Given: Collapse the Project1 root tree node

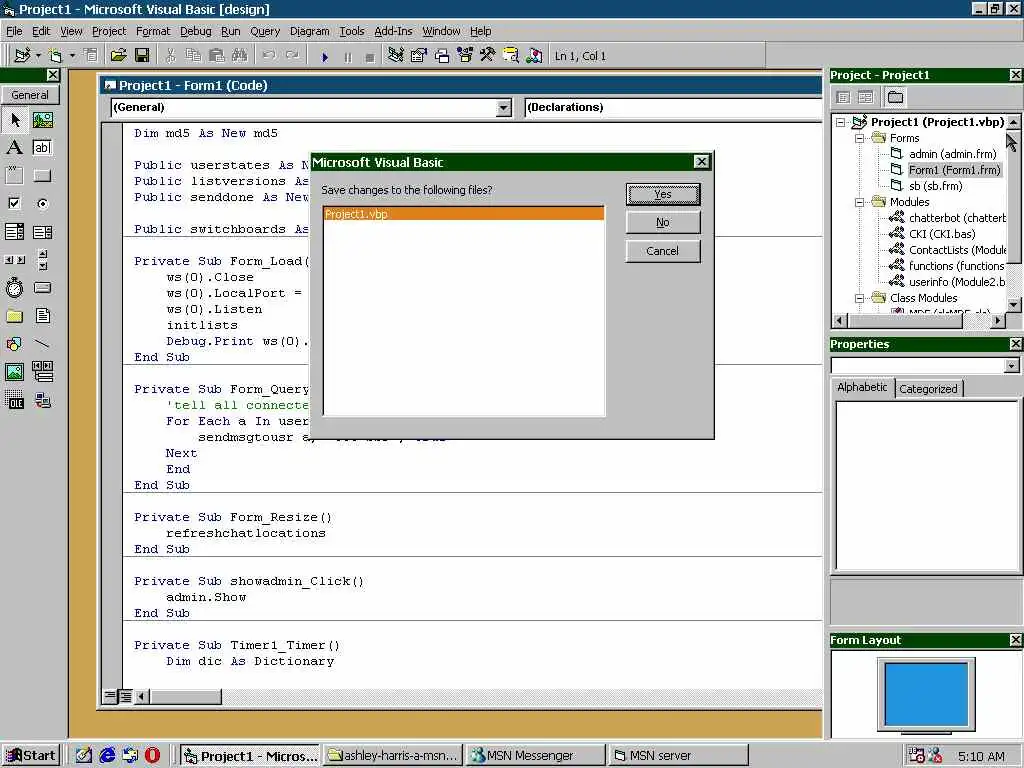Looking at the screenshot, I should 840,122.
